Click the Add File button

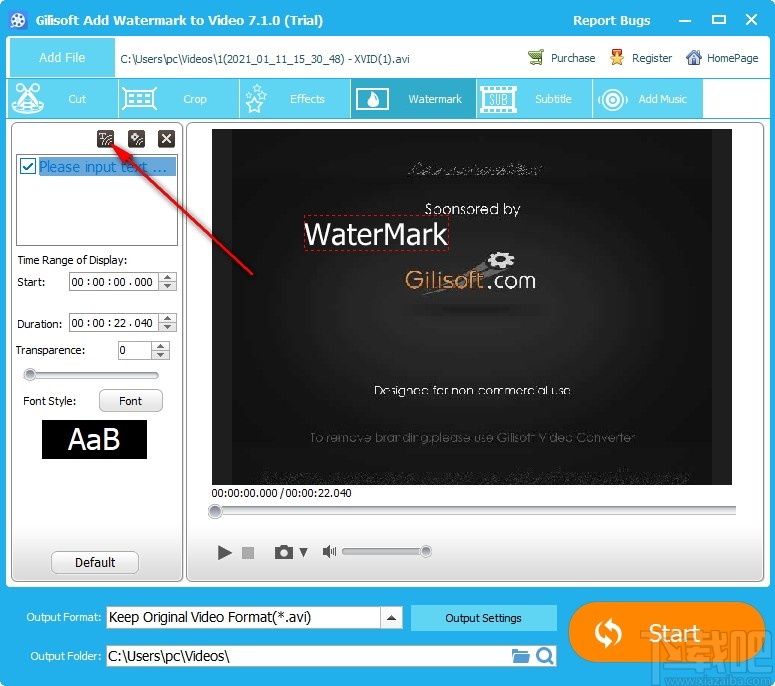(62, 57)
